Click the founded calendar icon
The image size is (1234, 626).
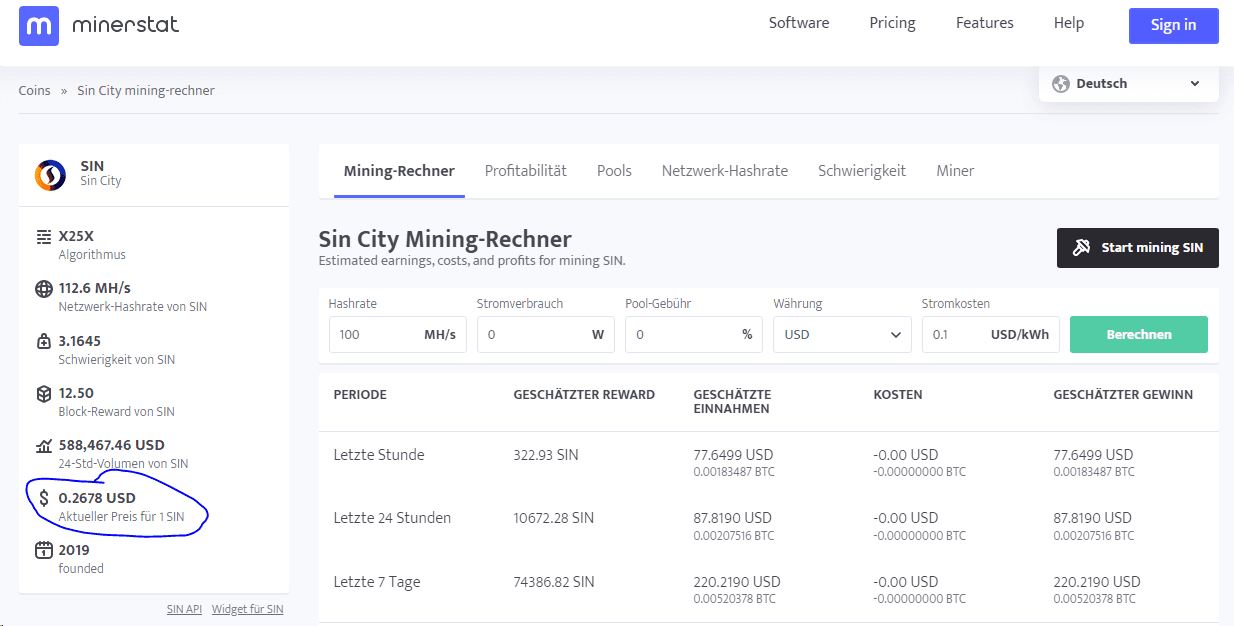pos(43,550)
